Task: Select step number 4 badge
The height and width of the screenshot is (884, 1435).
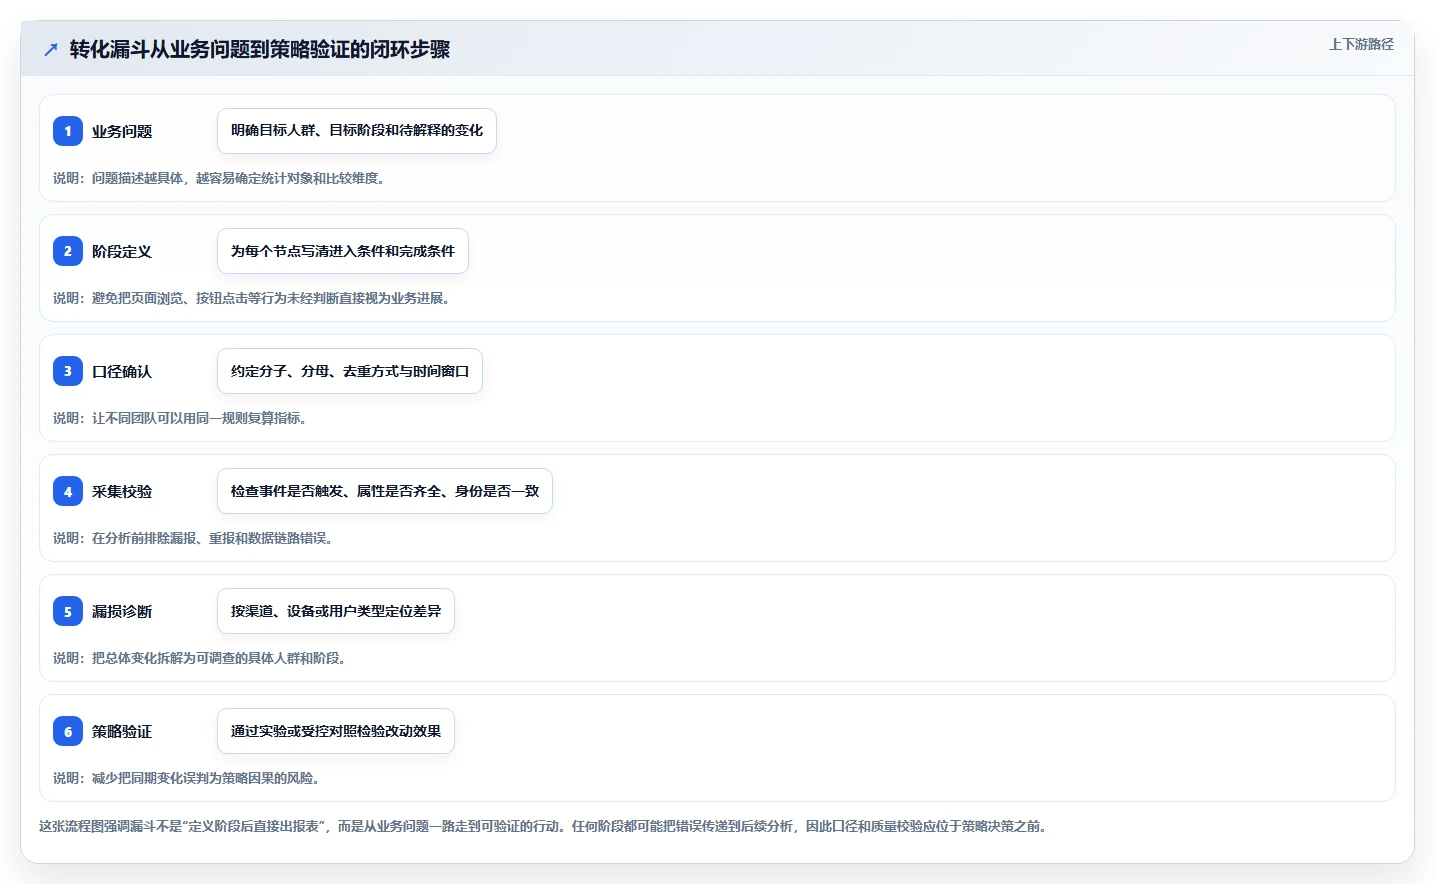Action: tap(68, 491)
